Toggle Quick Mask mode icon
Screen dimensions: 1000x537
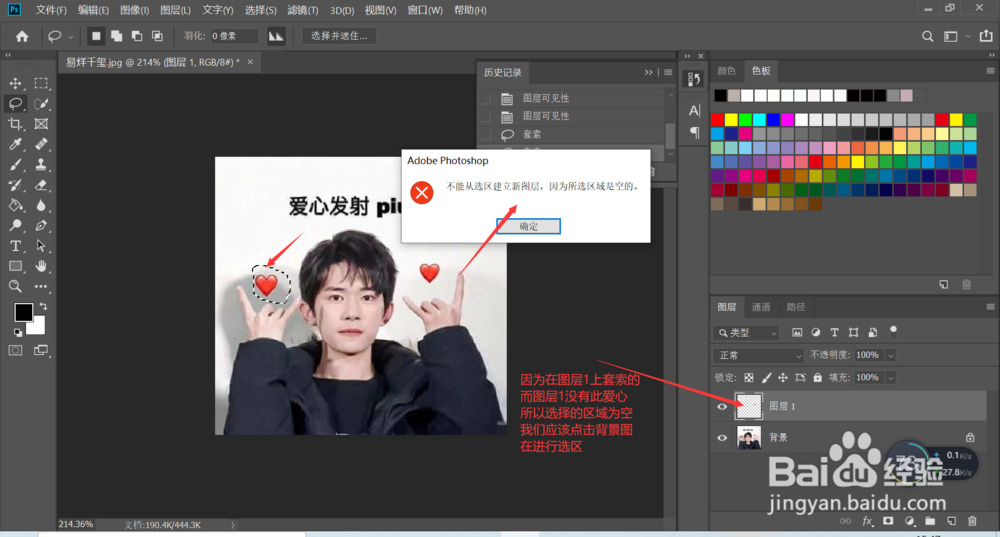15,350
